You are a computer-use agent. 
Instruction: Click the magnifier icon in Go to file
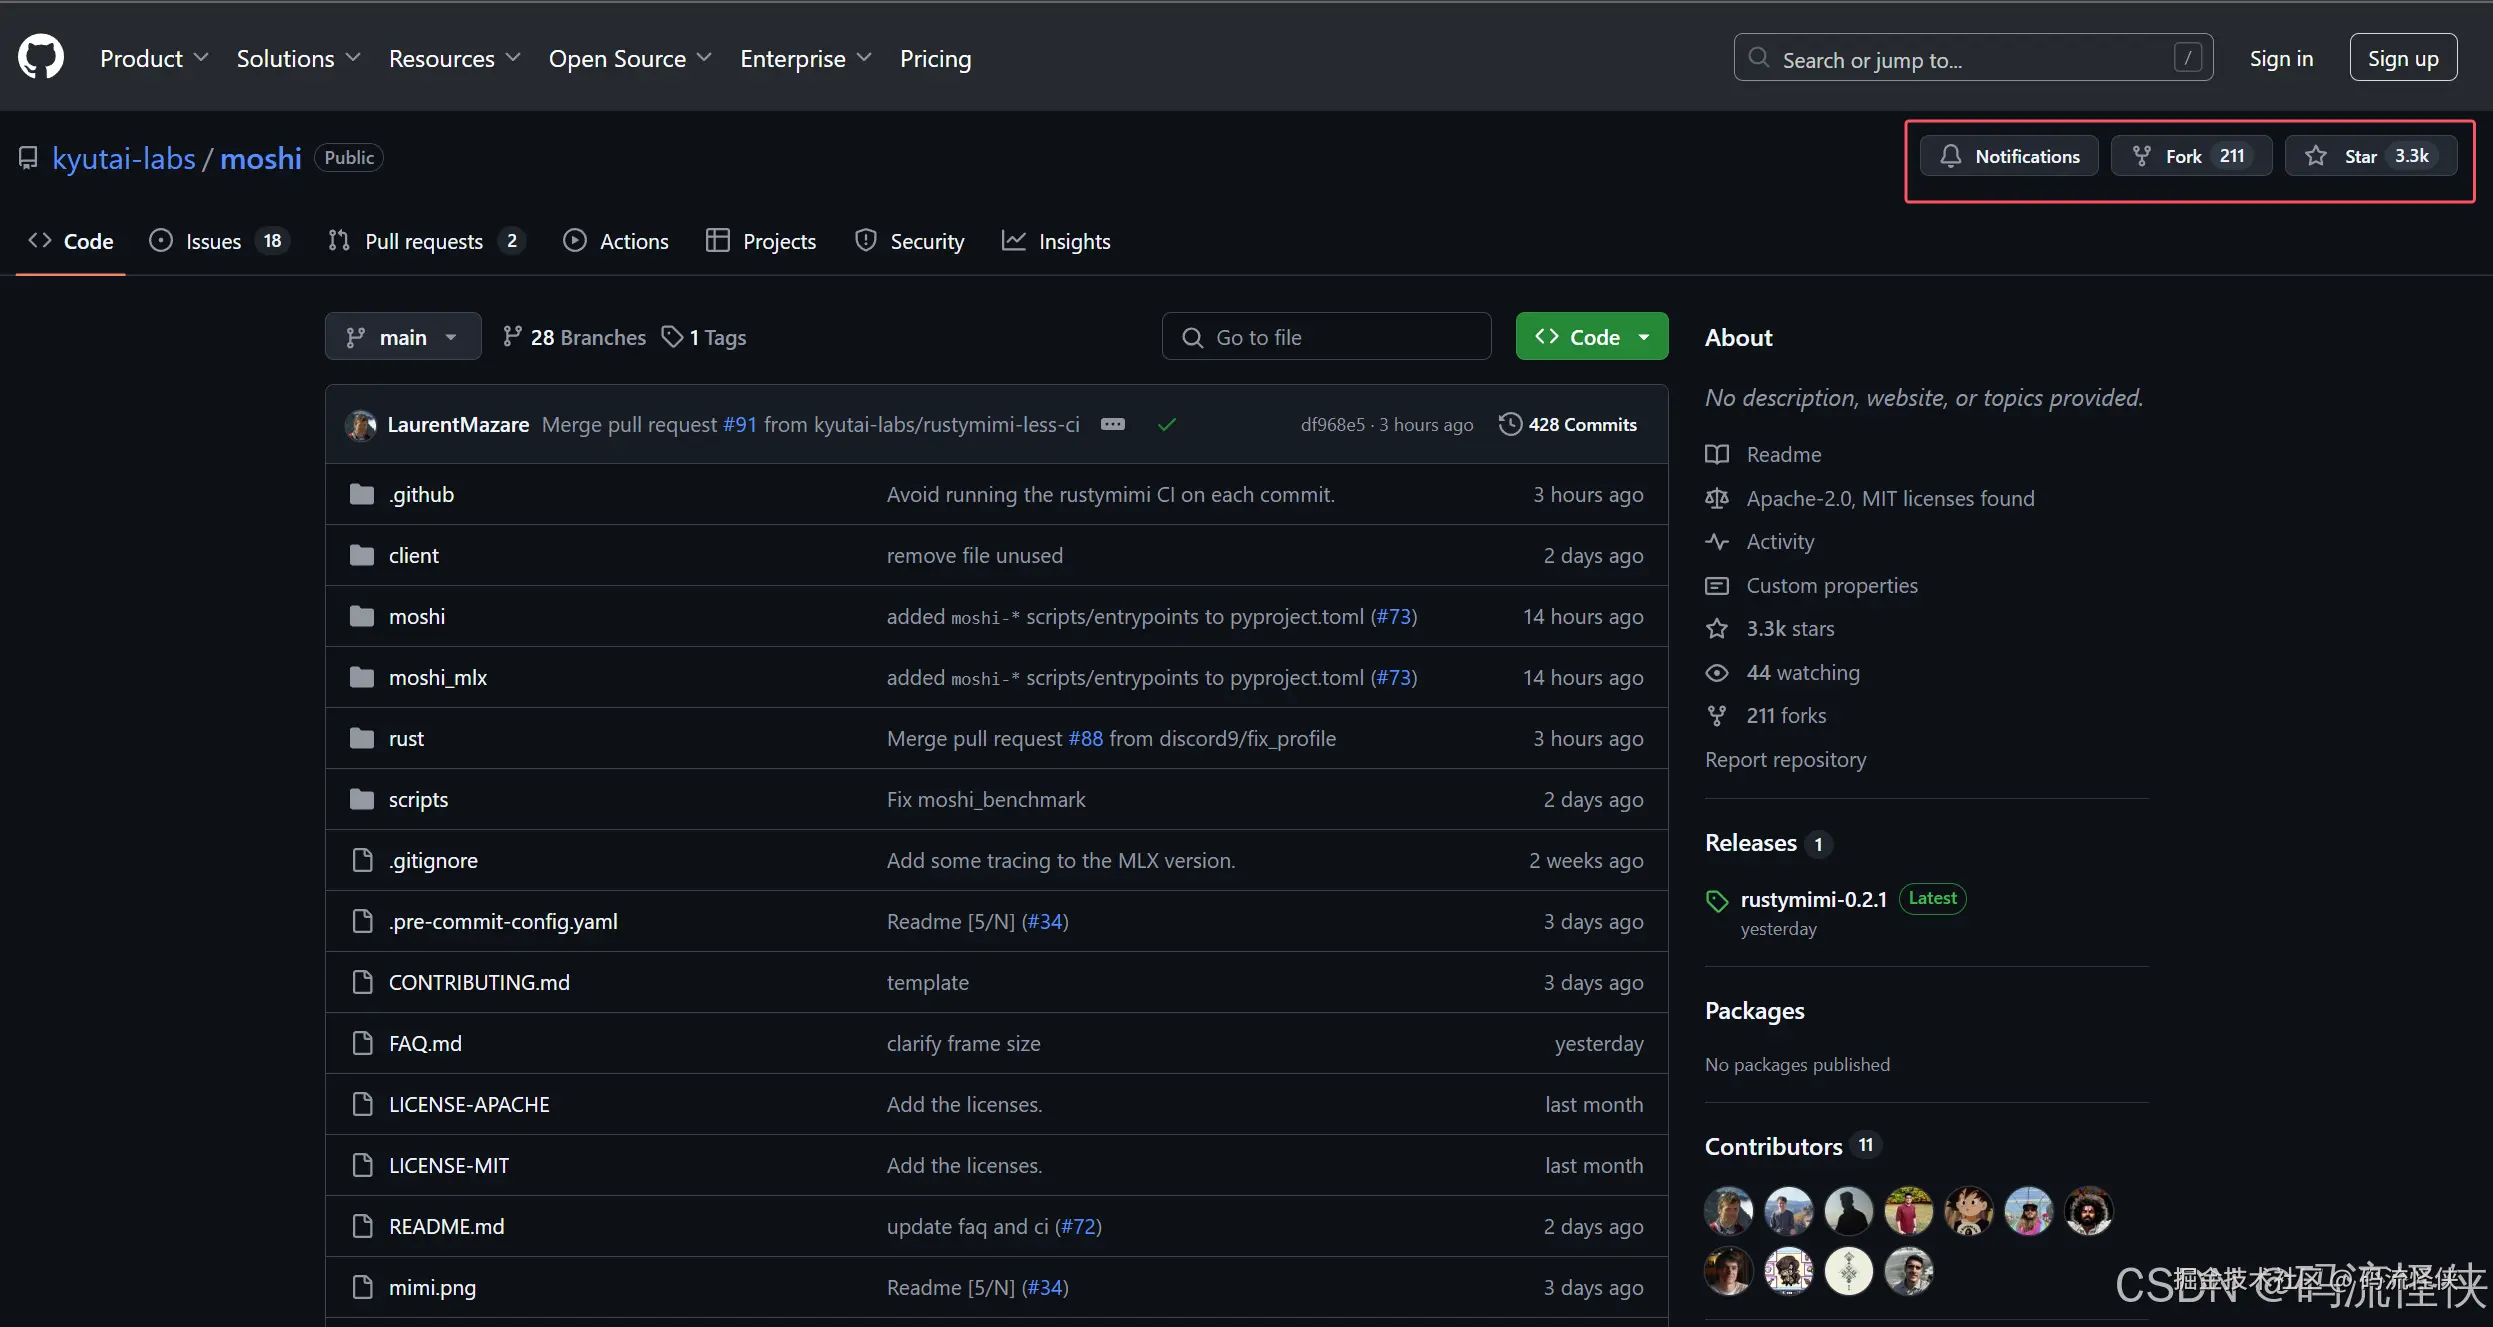coord(1192,338)
